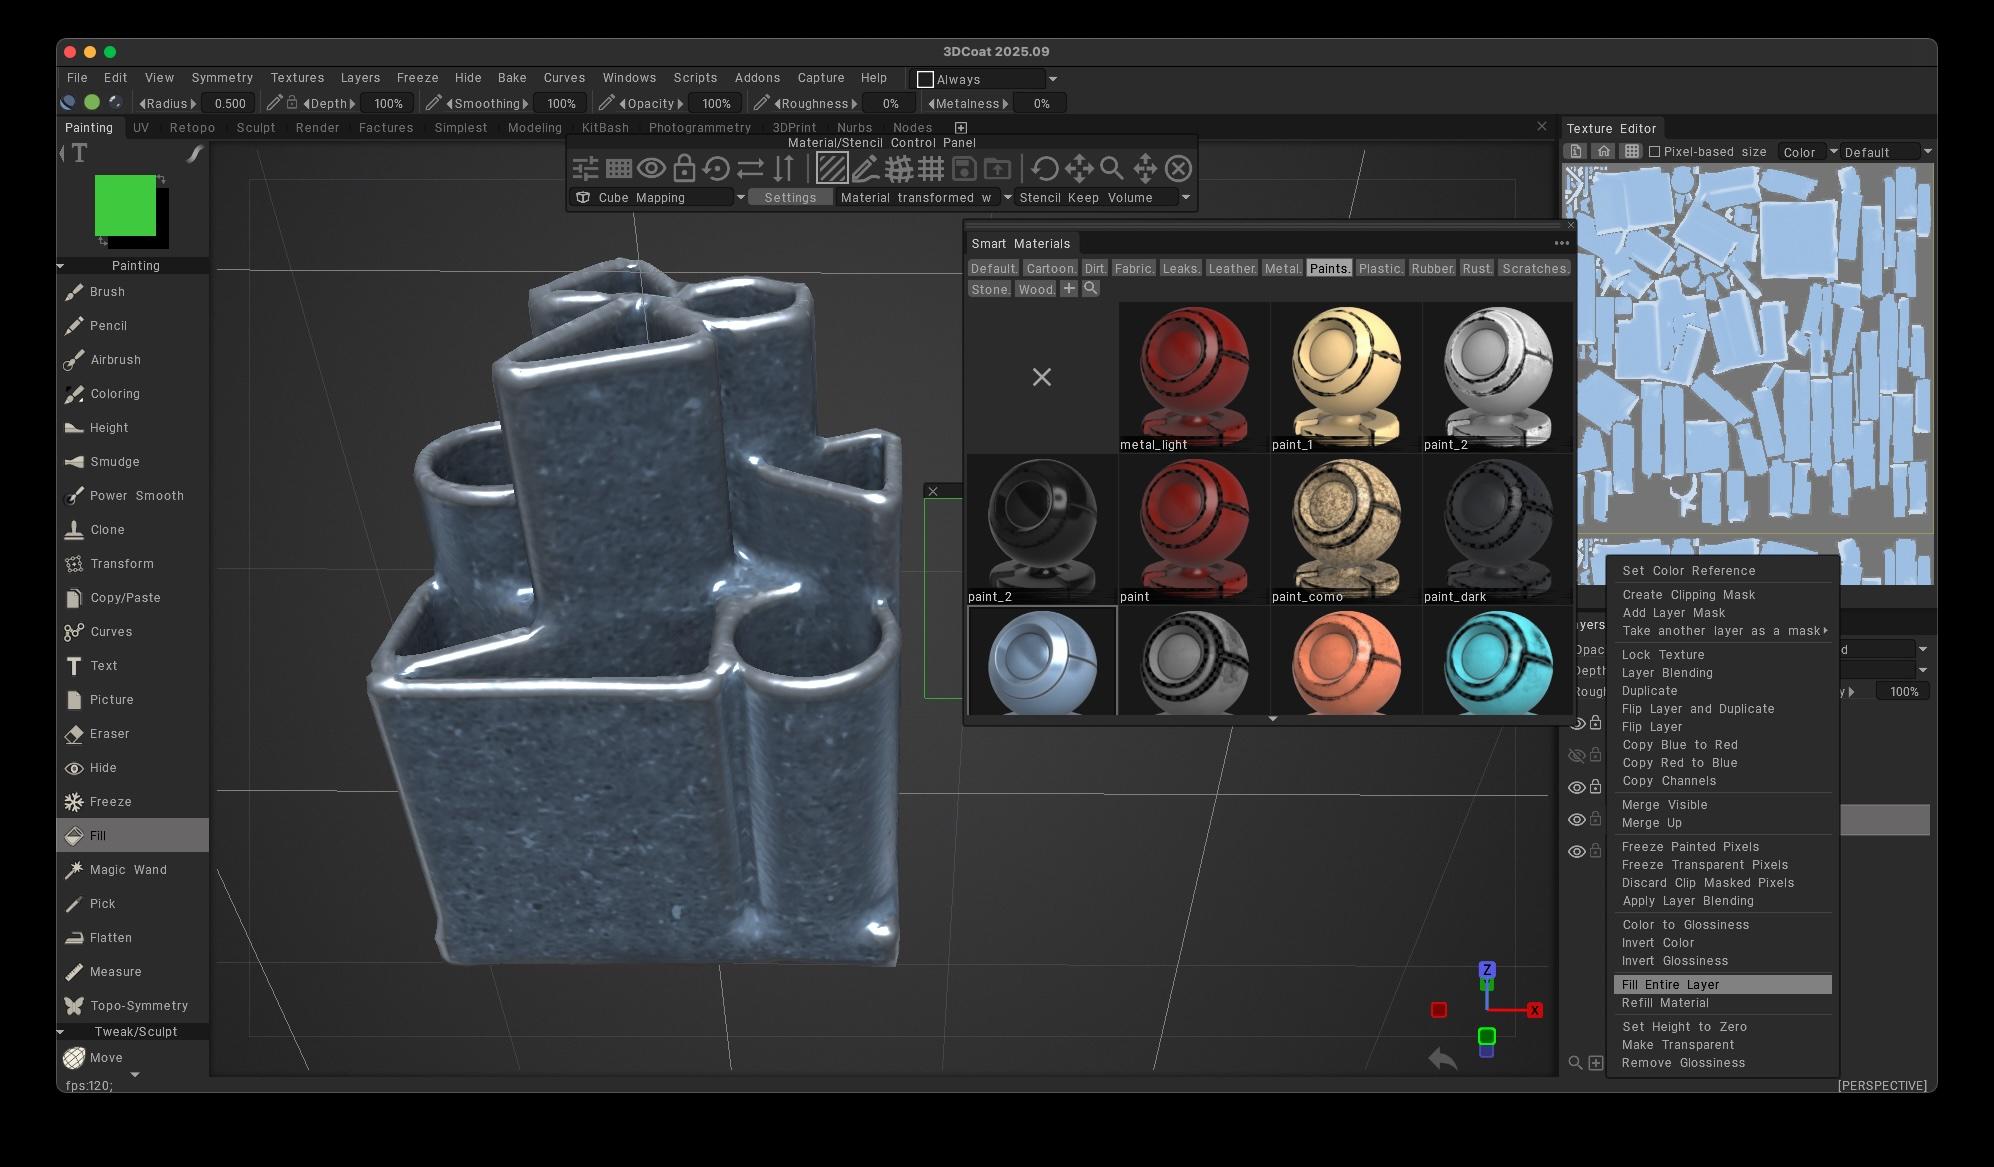Select the Magic Wand tool

point(128,870)
